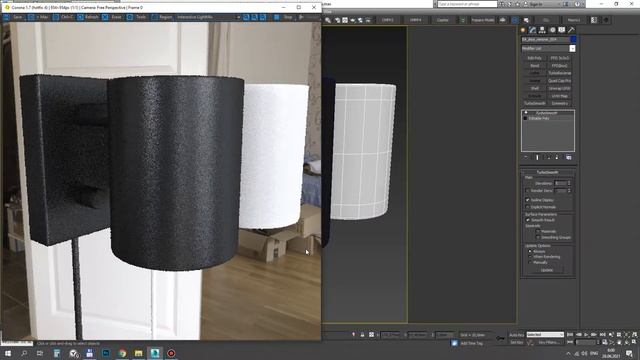
Task: Click Make unique icon below stack
Action: [x=548, y=157]
